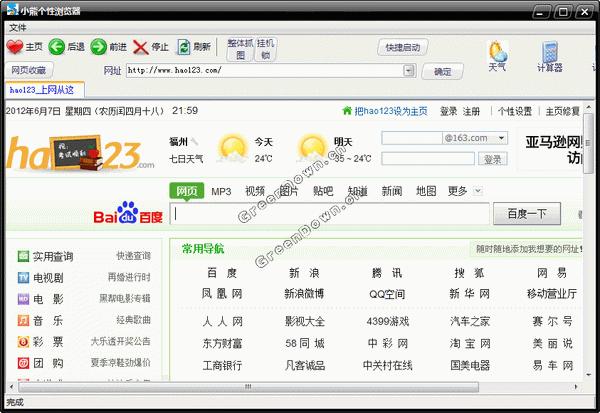Click the 百度一下 search button
The height and width of the screenshot is (413, 600).
[x=527, y=214]
